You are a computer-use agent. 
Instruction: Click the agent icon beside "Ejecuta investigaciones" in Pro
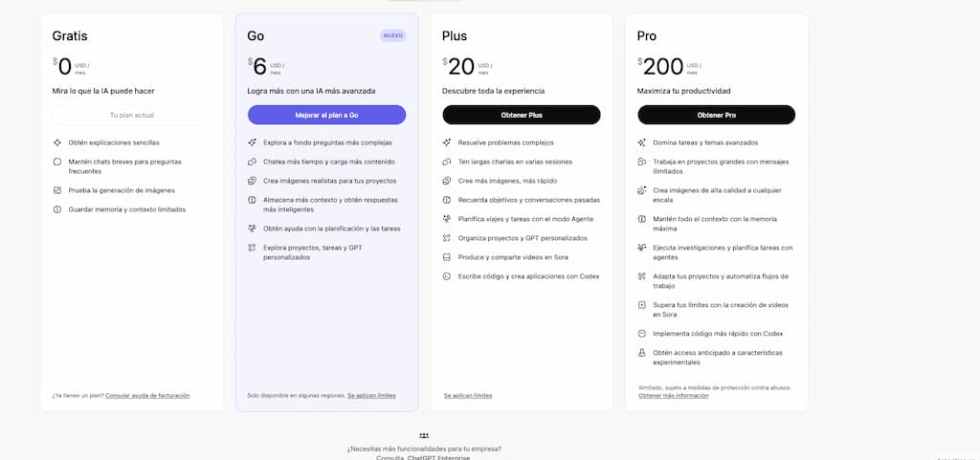tap(642, 247)
